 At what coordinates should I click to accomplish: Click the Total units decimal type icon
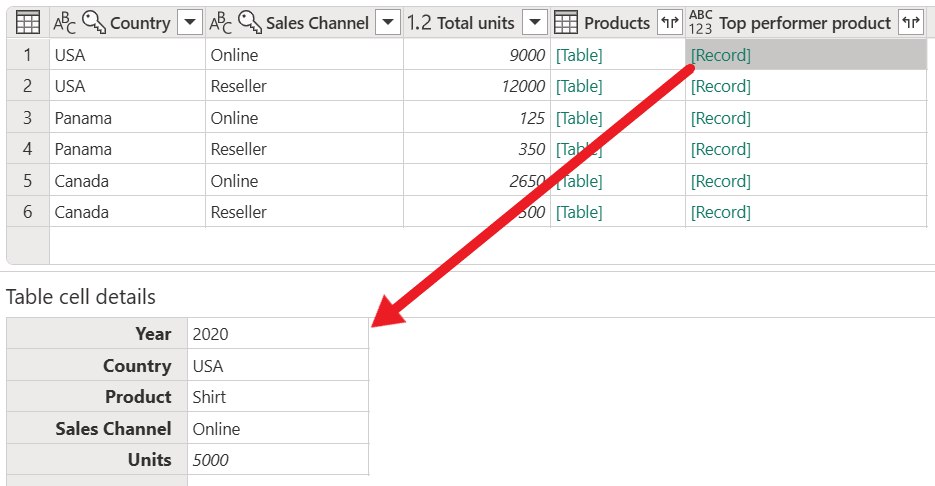(419, 22)
